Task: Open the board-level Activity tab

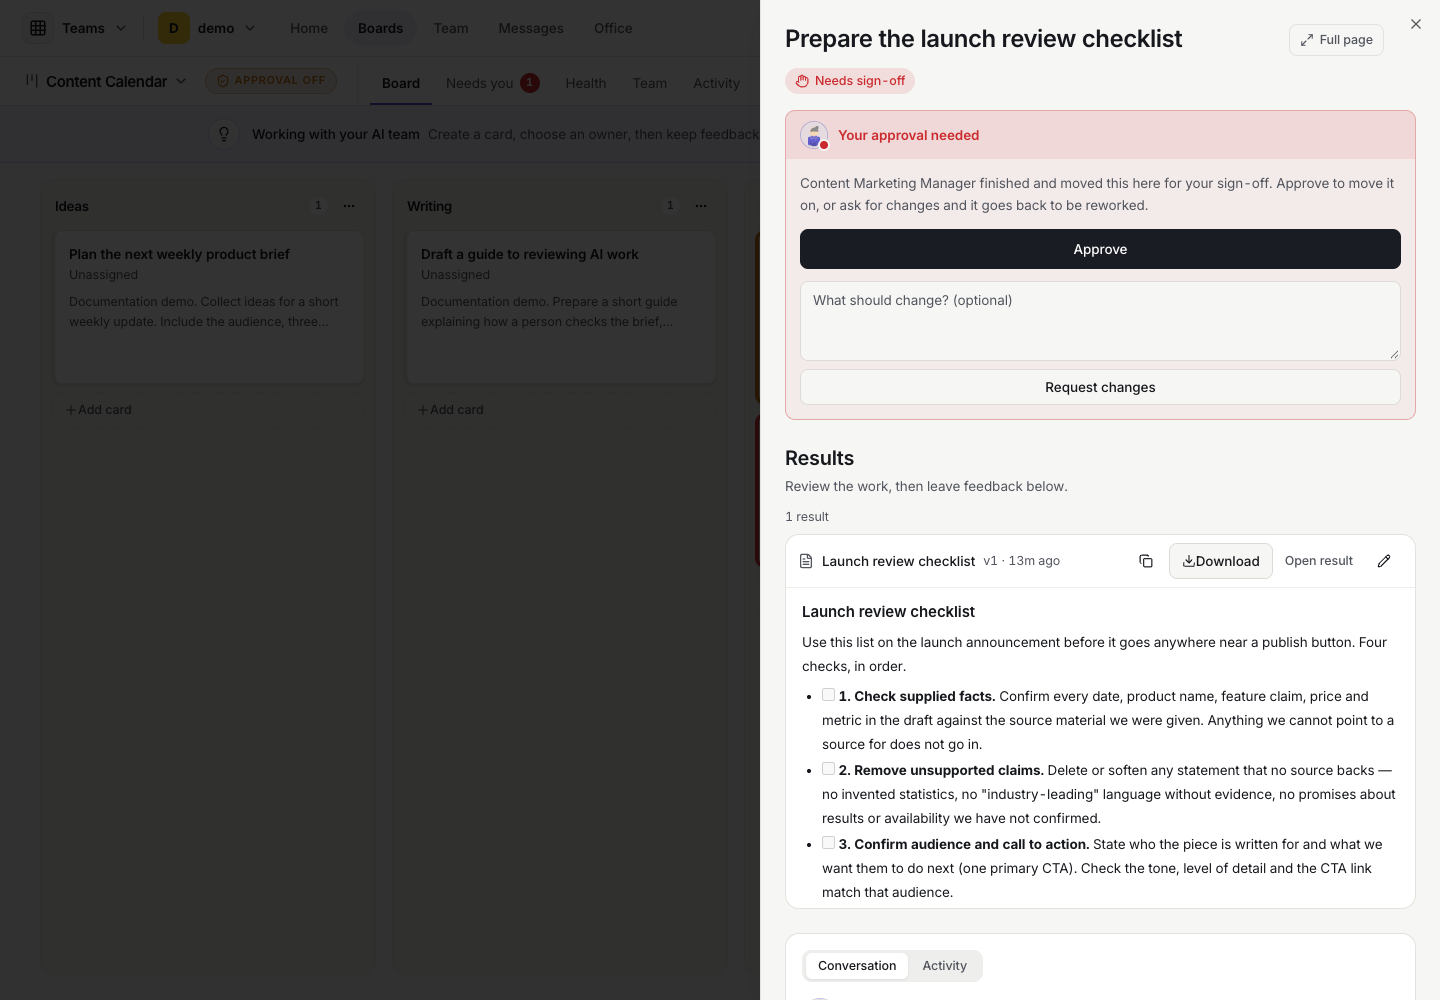Action: (717, 83)
